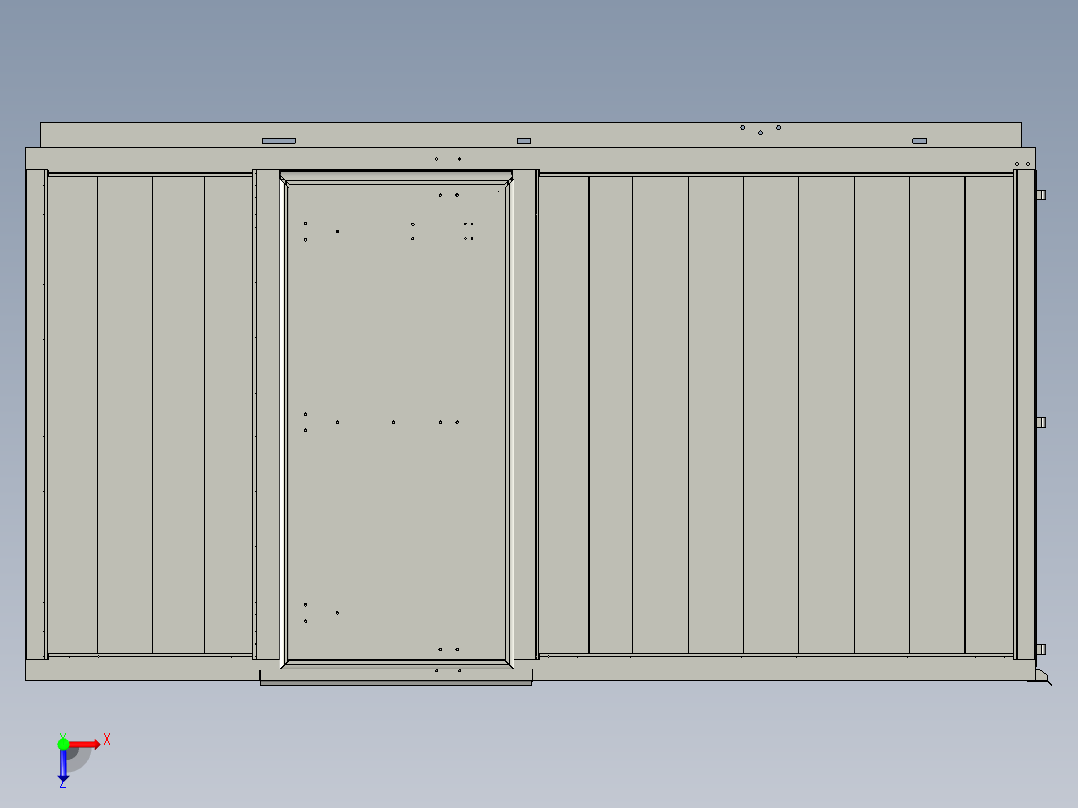
Task: Pick the threshold strip below the door
Action: (396, 682)
